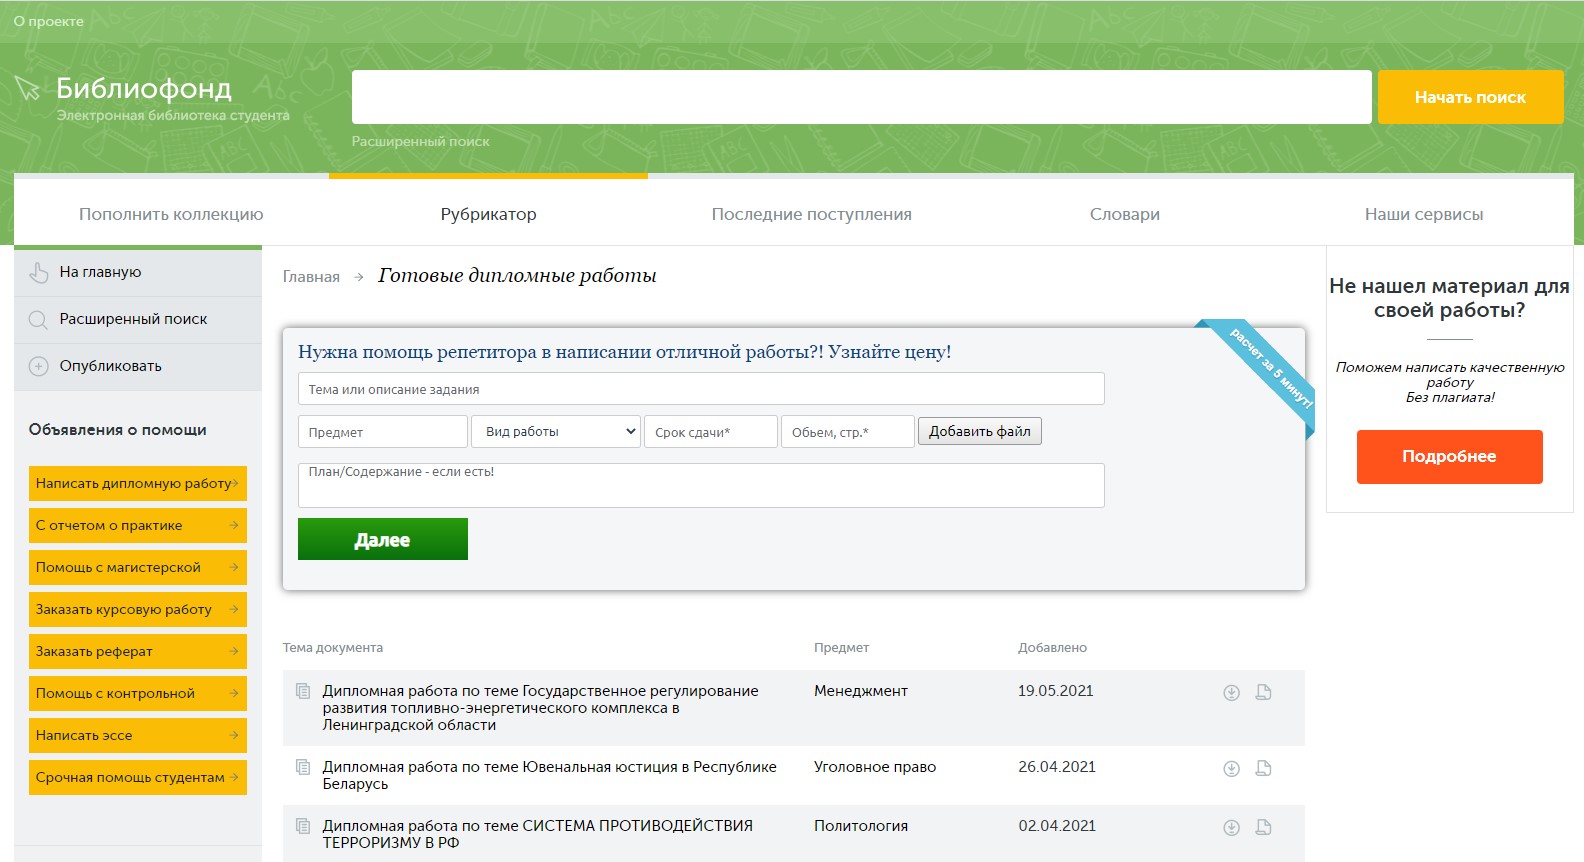
Task: Click the План/Содержание text area
Action: (x=701, y=485)
